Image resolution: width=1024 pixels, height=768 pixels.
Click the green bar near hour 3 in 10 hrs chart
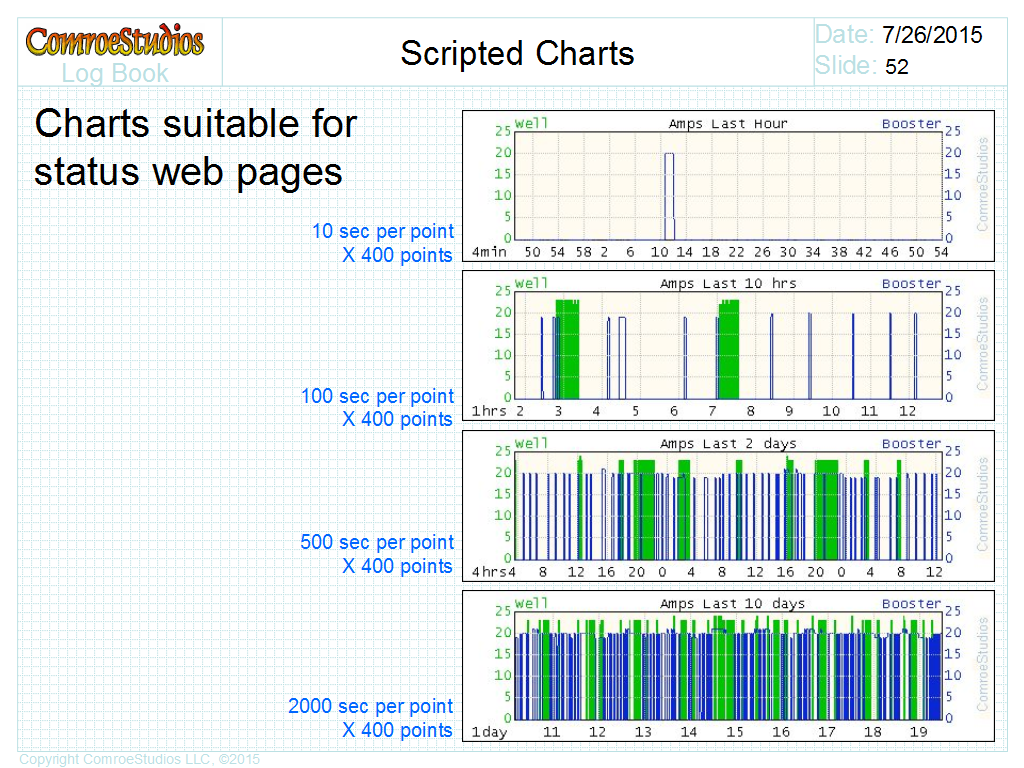[x=568, y=348]
